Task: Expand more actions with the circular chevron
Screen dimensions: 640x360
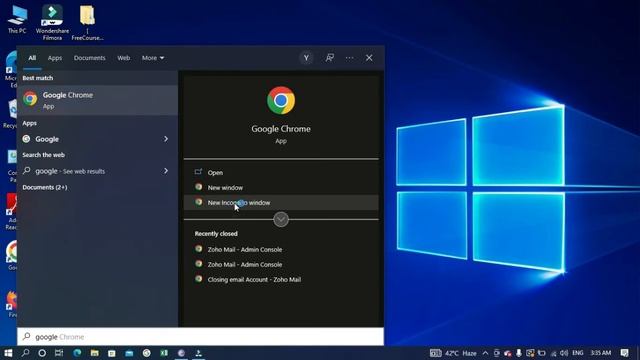Action: [x=281, y=220]
